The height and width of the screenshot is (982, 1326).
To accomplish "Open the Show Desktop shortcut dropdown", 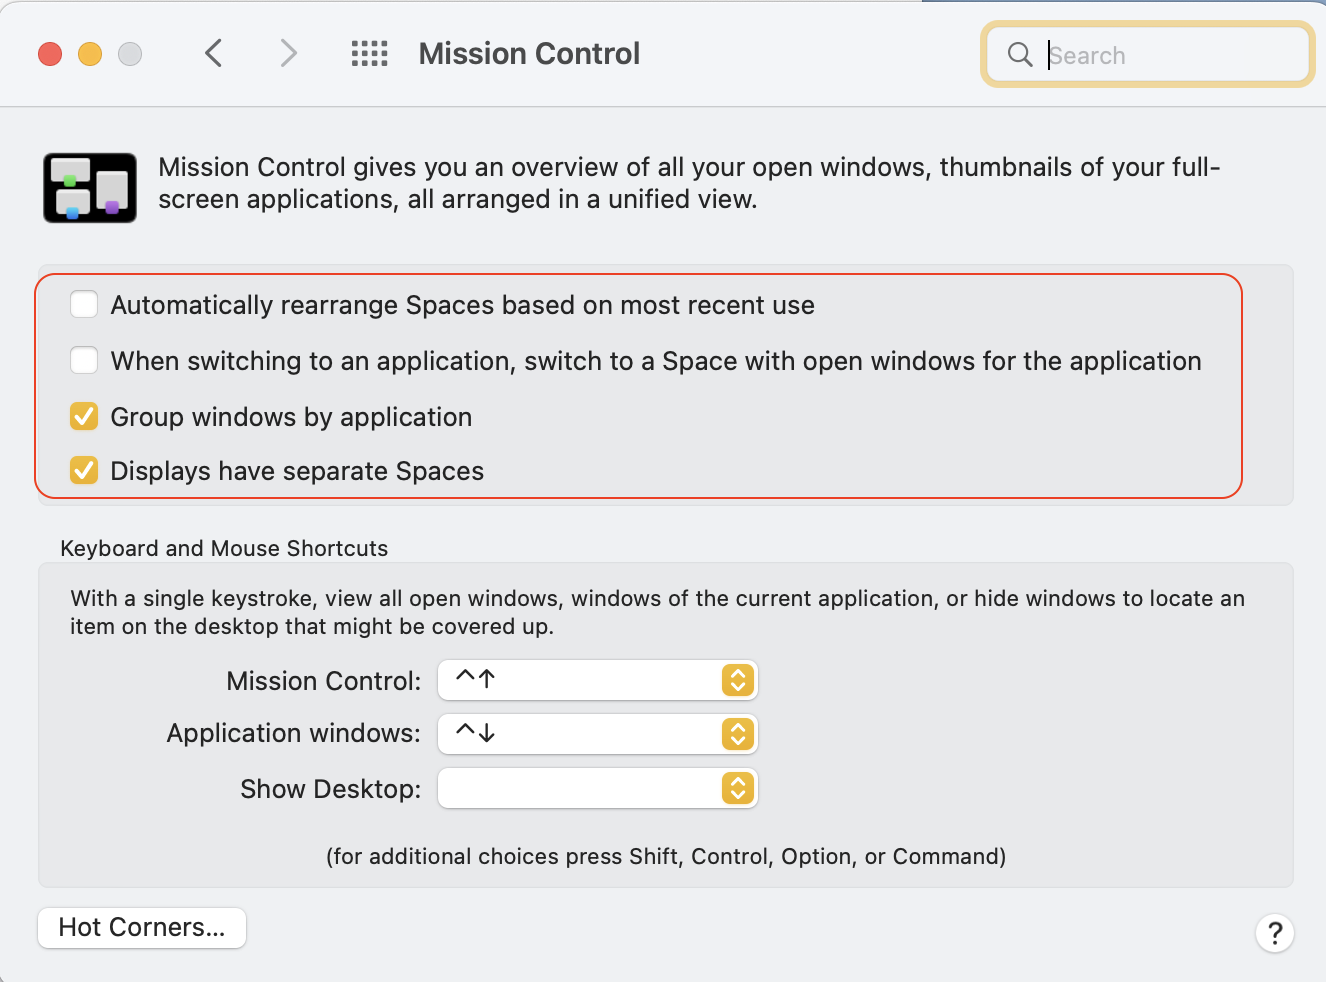I will pyautogui.click(x=598, y=788).
